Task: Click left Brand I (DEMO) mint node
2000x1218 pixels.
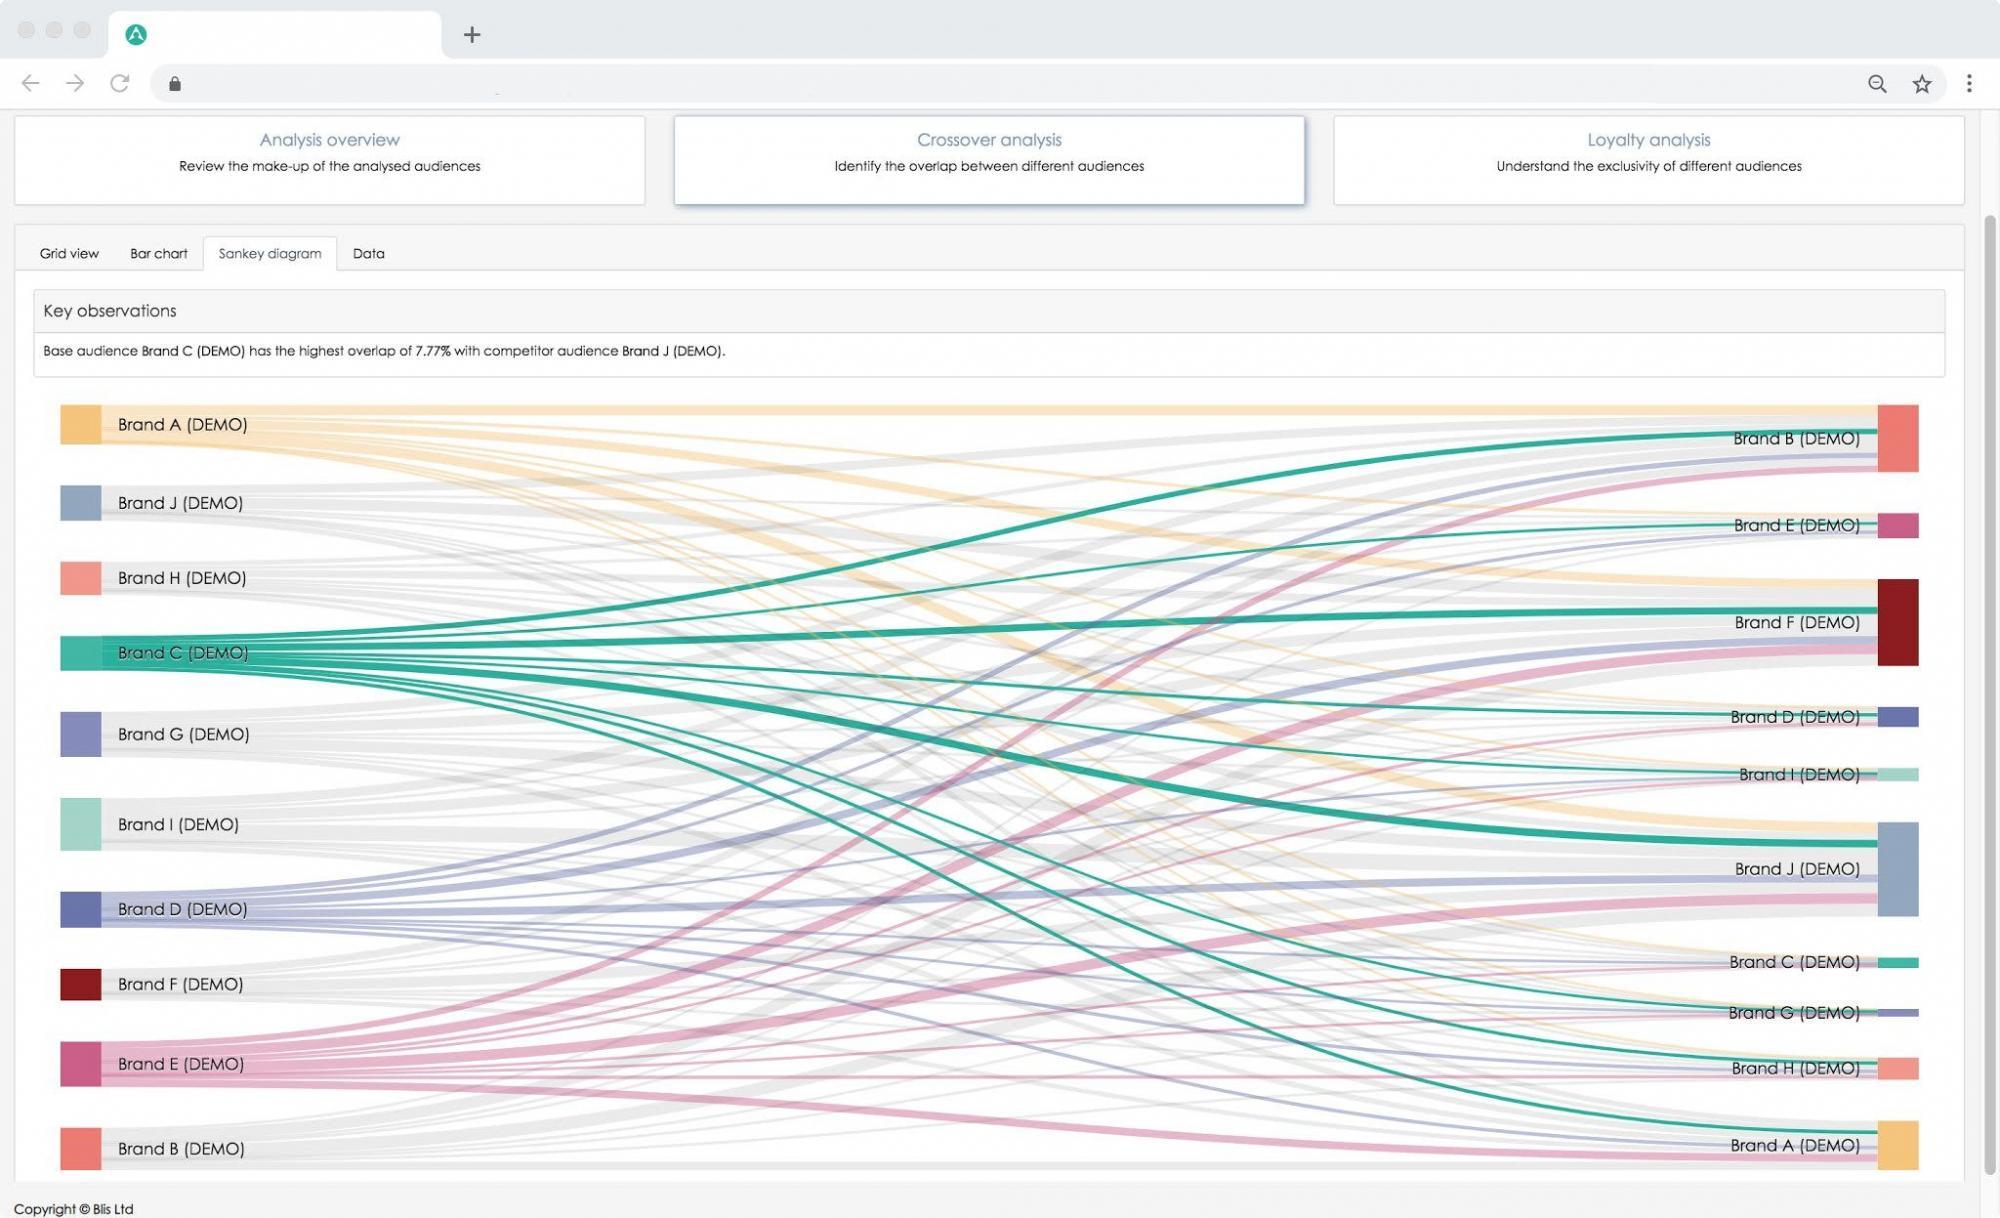Action: [80, 824]
